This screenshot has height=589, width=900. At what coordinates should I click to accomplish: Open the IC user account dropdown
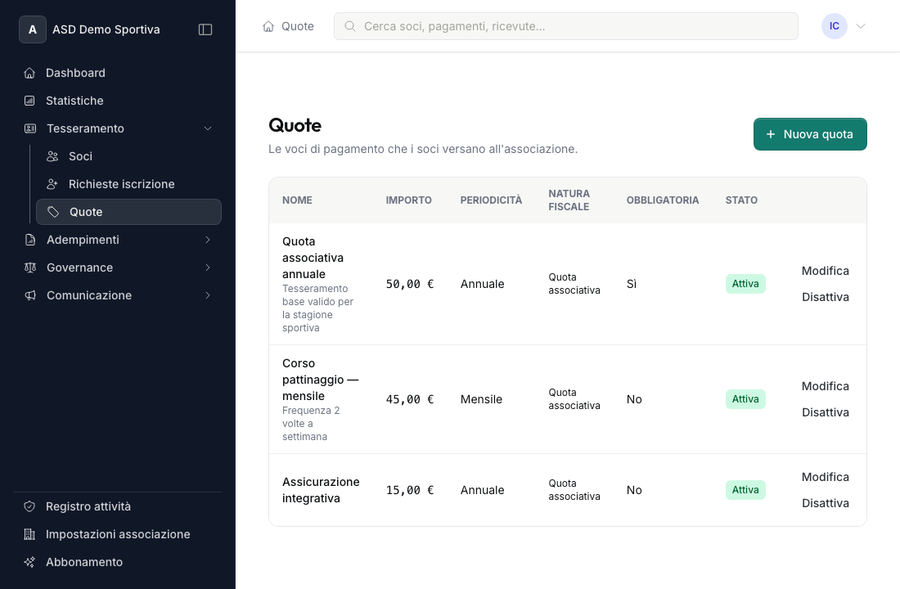(844, 26)
